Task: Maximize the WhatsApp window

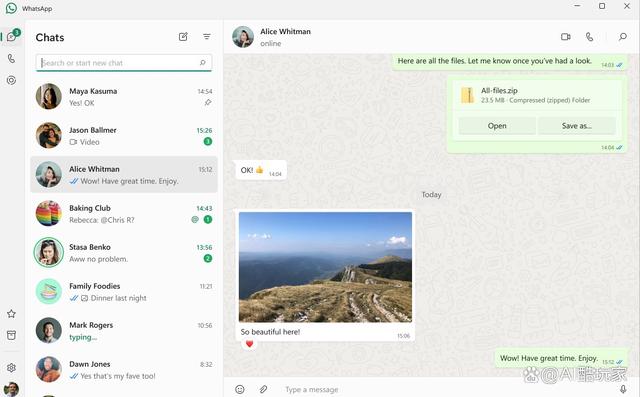Action: [x=602, y=6]
